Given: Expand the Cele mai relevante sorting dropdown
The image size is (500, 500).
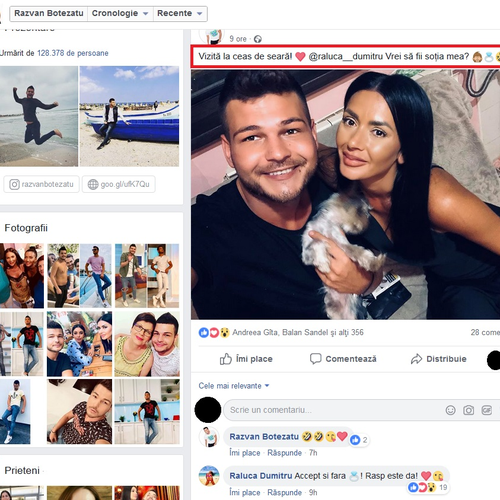Looking at the screenshot, I should [234, 386].
